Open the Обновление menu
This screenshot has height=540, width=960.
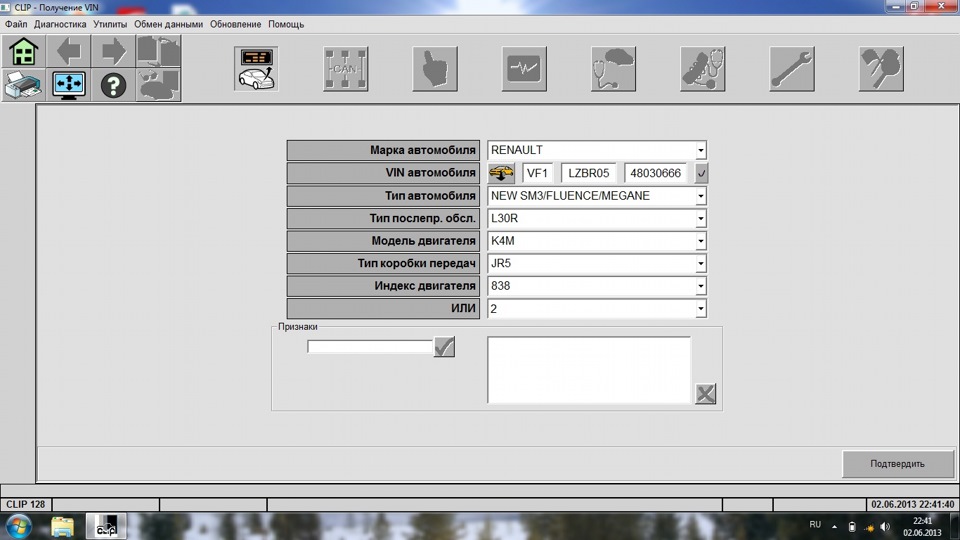click(236, 24)
